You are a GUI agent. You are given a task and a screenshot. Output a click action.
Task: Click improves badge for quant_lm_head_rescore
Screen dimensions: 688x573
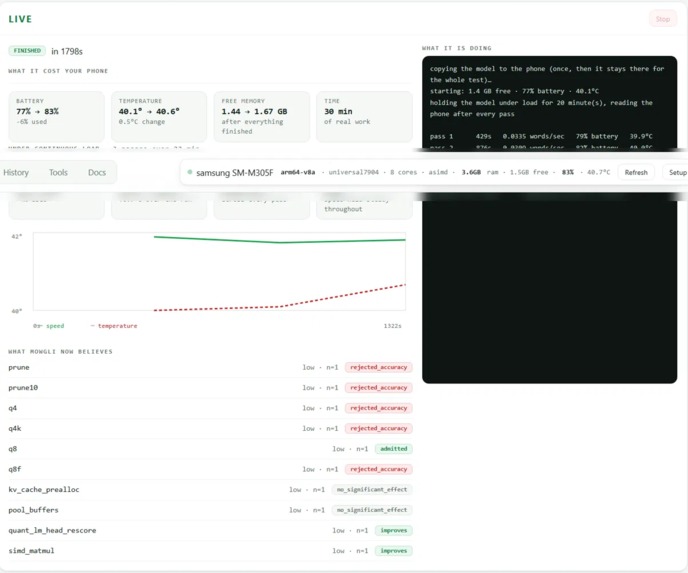[x=394, y=530]
